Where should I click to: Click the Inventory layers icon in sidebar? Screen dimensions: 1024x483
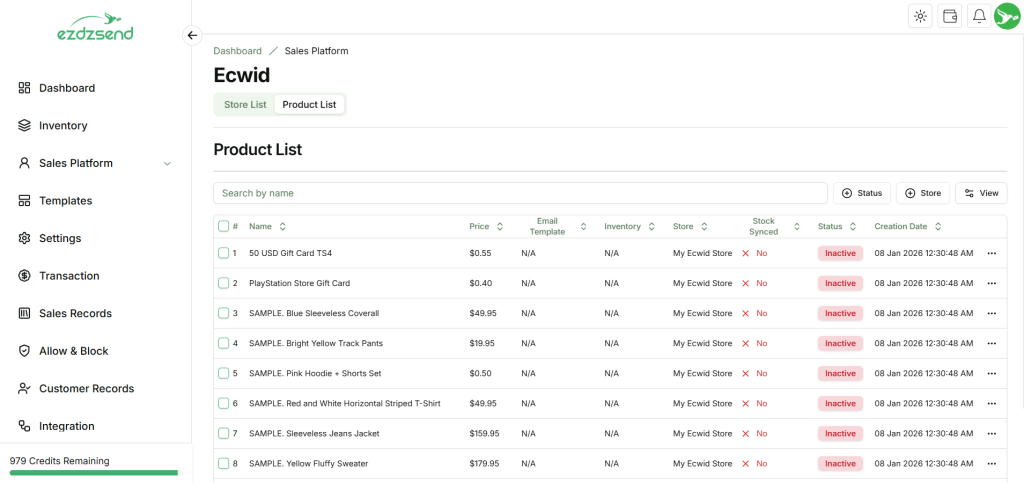pos(25,126)
